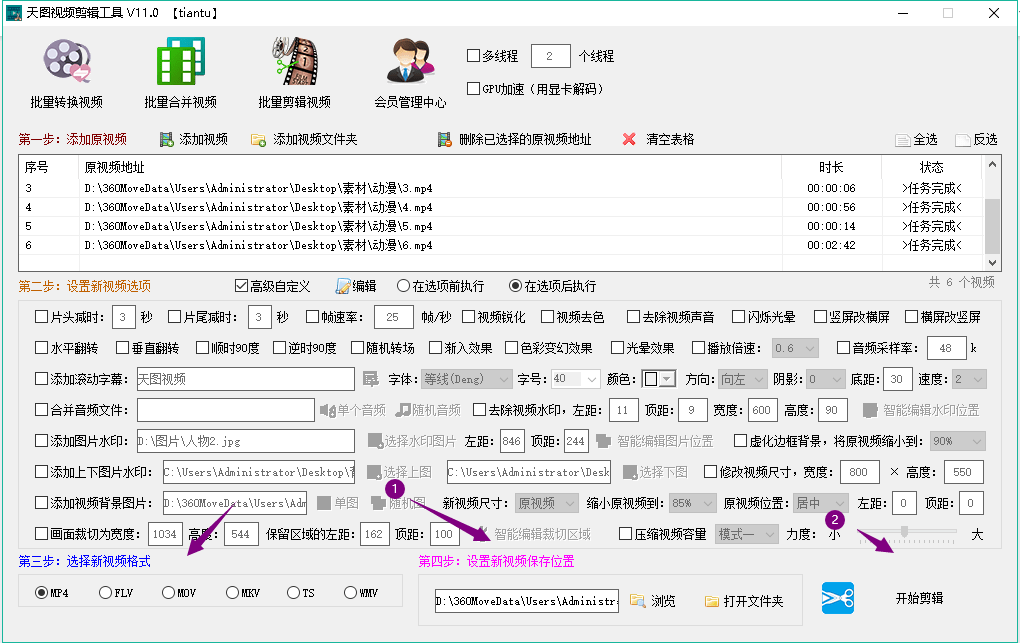Click the blue scissors start-cutting icon
1020x643 pixels.
click(x=838, y=598)
